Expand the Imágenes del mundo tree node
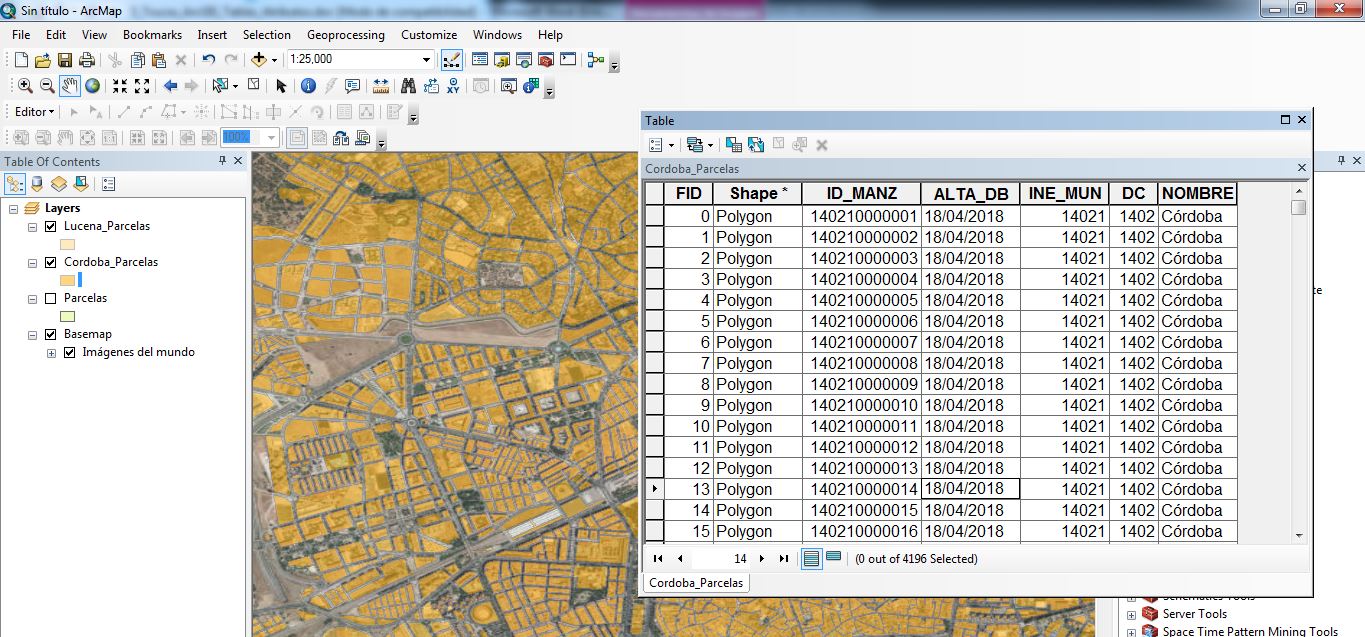 pos(51,353)
